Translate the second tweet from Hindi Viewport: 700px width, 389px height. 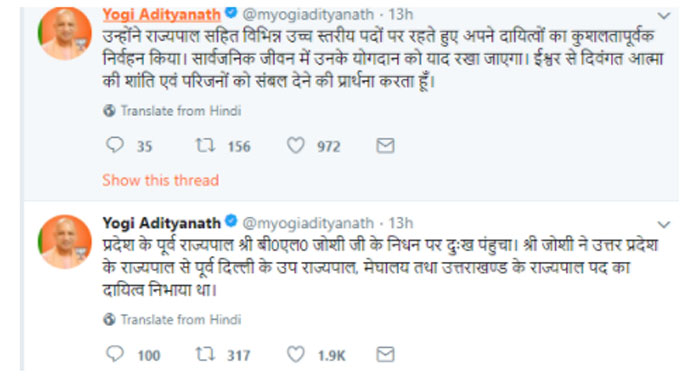(172, 319)
